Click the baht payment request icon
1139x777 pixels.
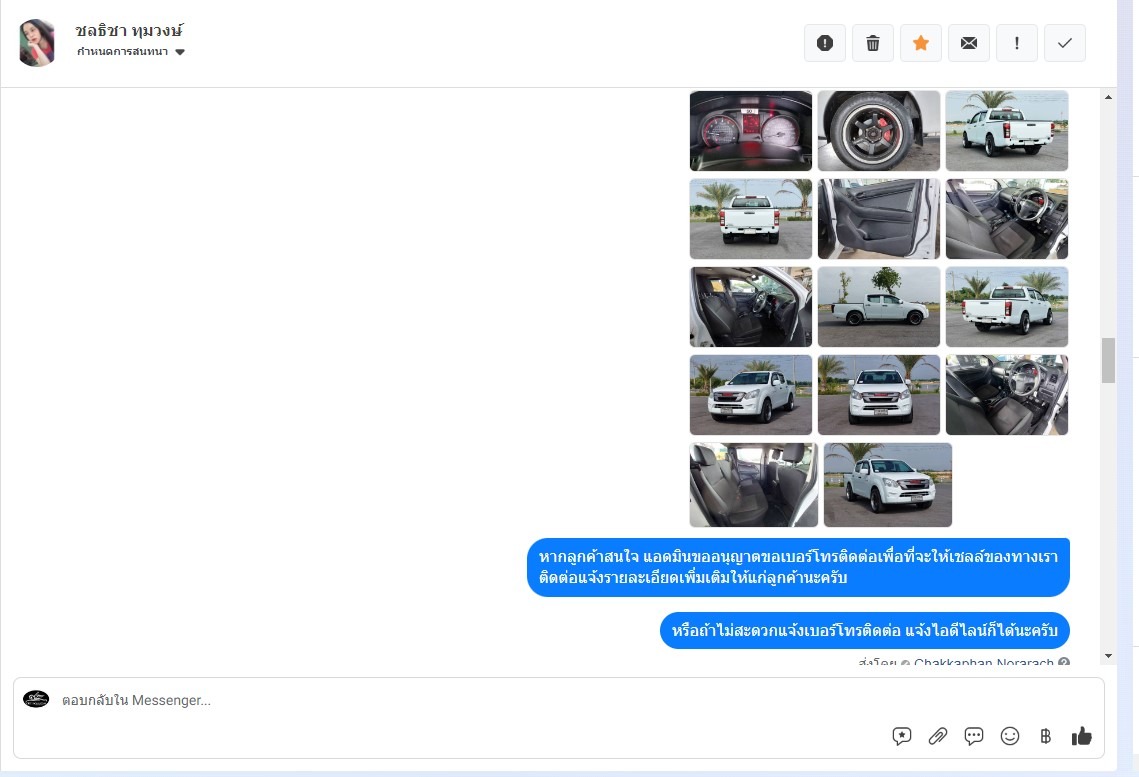(x=1045, y=736)
